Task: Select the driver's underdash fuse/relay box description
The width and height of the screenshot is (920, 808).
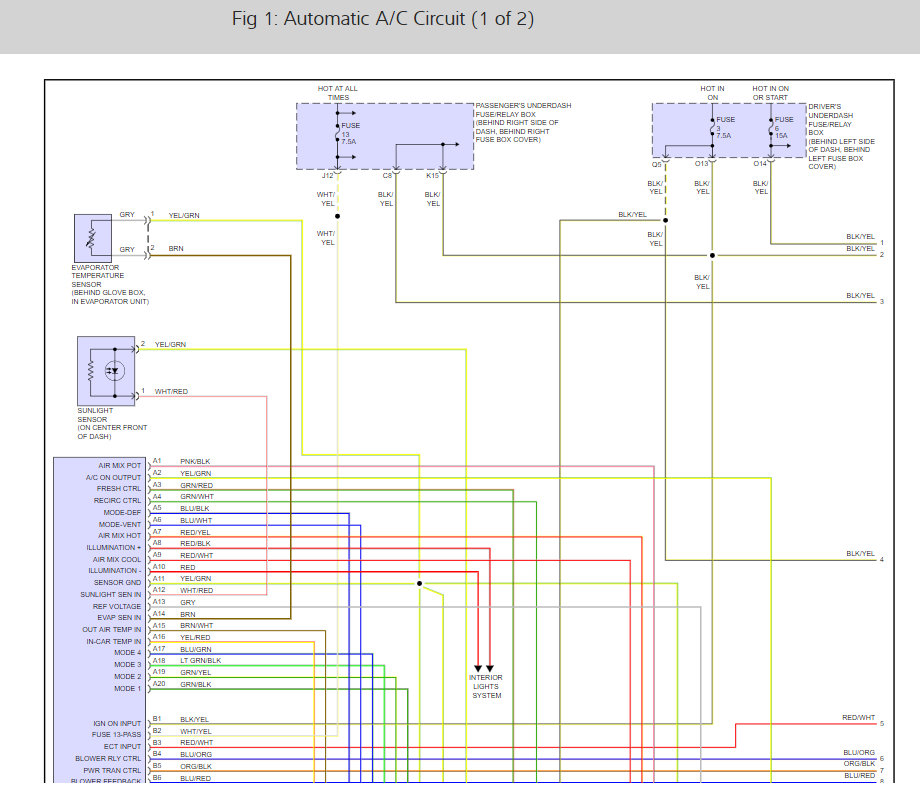Action: pos(841,137)
